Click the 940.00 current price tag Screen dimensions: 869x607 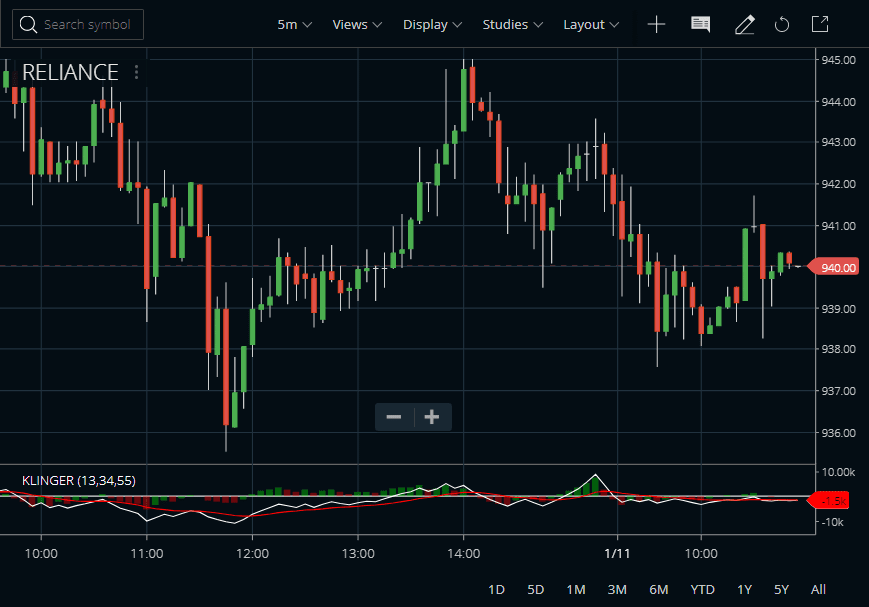pyautogui.click(x=835, y=267)
